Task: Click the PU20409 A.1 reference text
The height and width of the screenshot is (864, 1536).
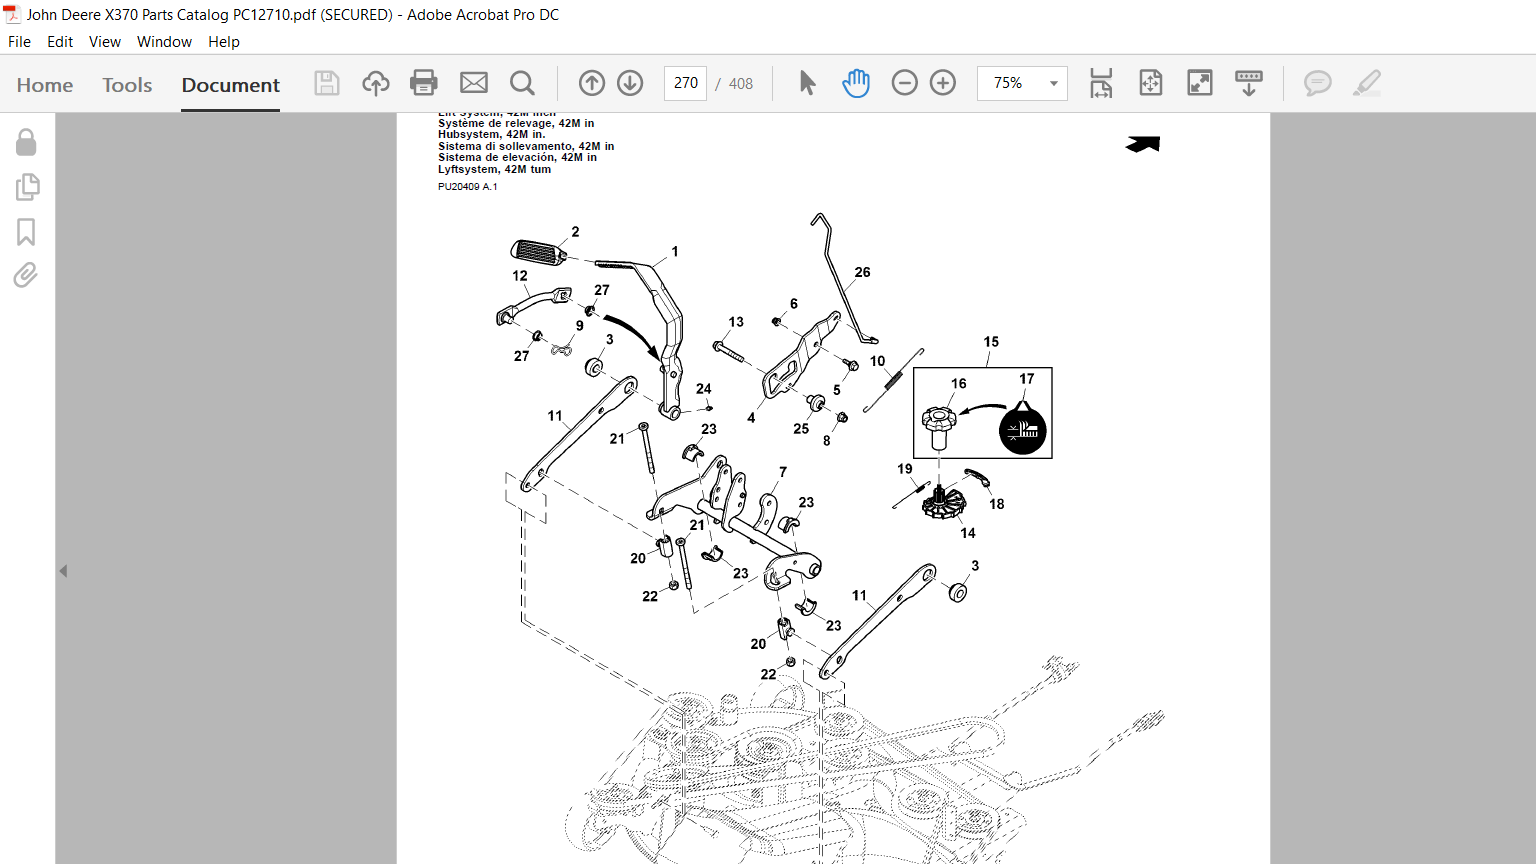Action: 467,186
